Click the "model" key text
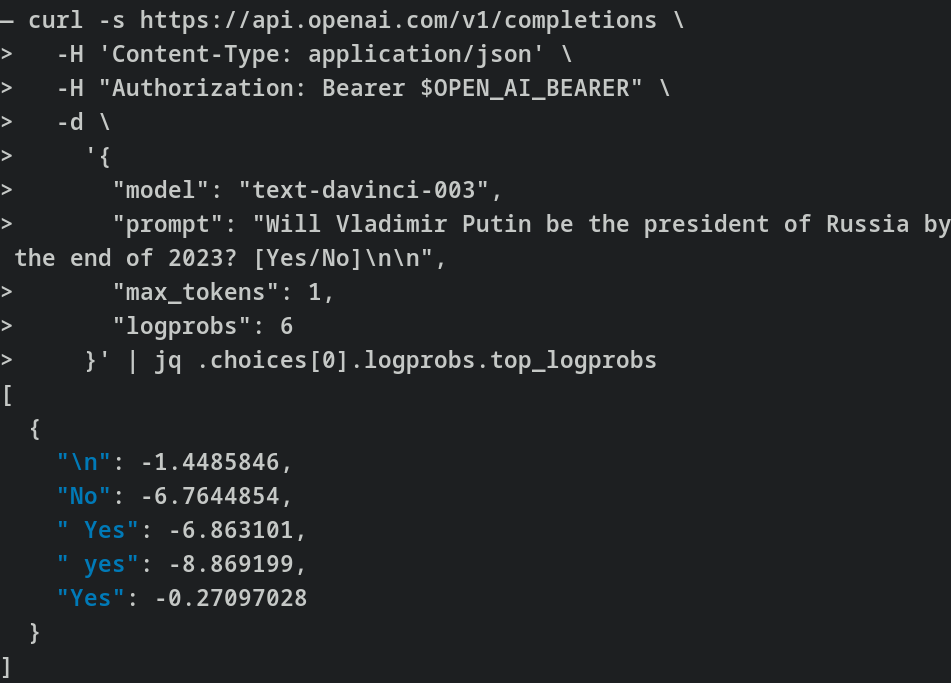Viewport: 951px width, 683px height. pyautogui.click(x=161, y=190)
